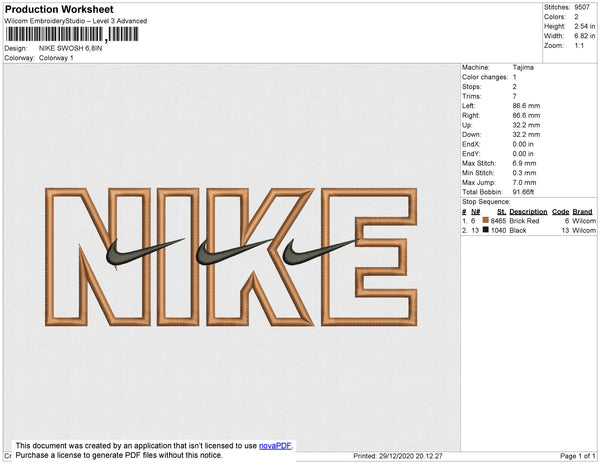The height and width of the screenshot is (464, 600).
Task: Click the 'Brand' column header
Action: pos(582,212)
